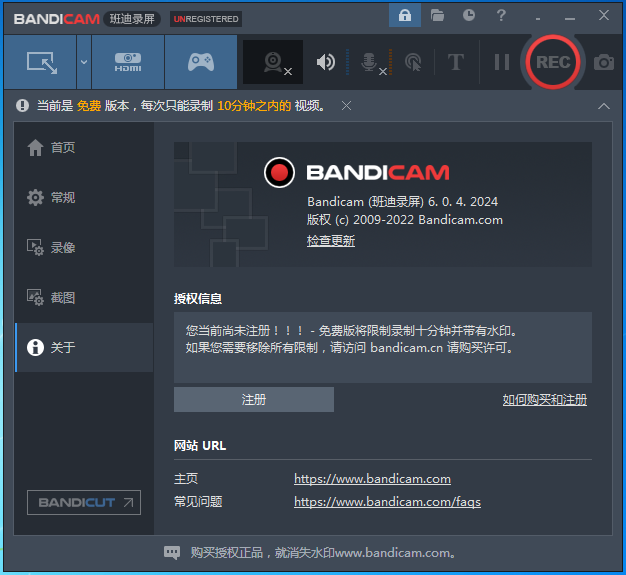Click footer text 购买授权正品，就消失水印
Screen dimensions: 626x575
tap(263, 553)
